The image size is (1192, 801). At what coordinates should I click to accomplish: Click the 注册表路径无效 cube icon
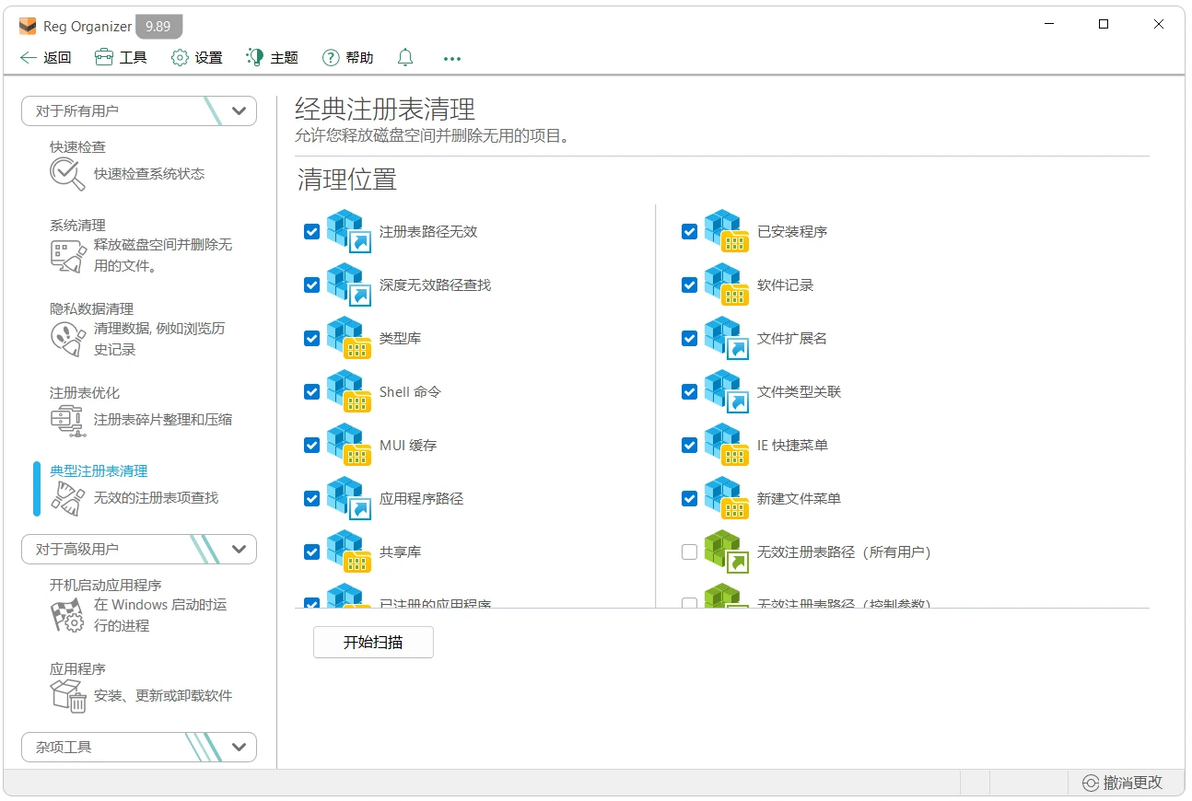pyautogui.click(x=349, y=231)
